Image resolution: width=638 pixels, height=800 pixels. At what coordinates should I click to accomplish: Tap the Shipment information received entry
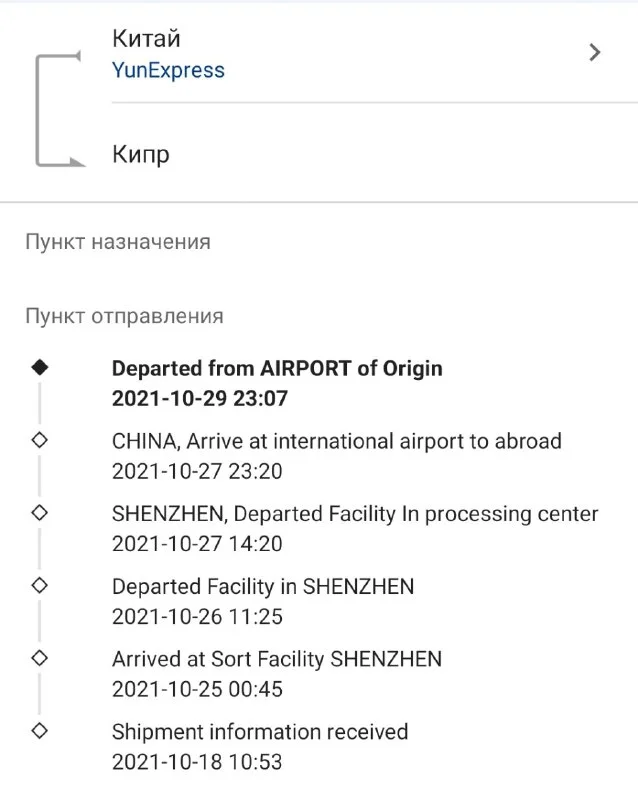tap(260, 732)
